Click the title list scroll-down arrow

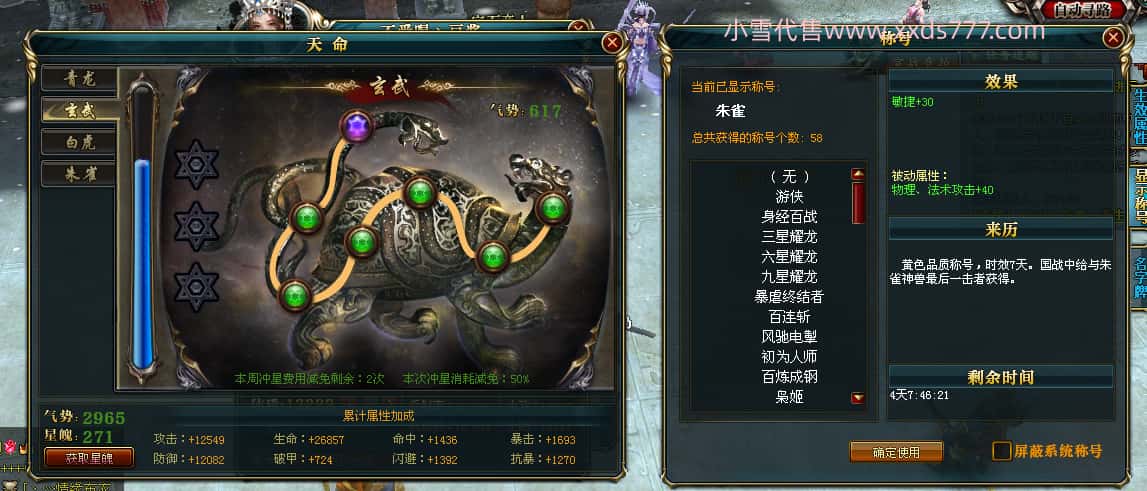coord(858,398)
